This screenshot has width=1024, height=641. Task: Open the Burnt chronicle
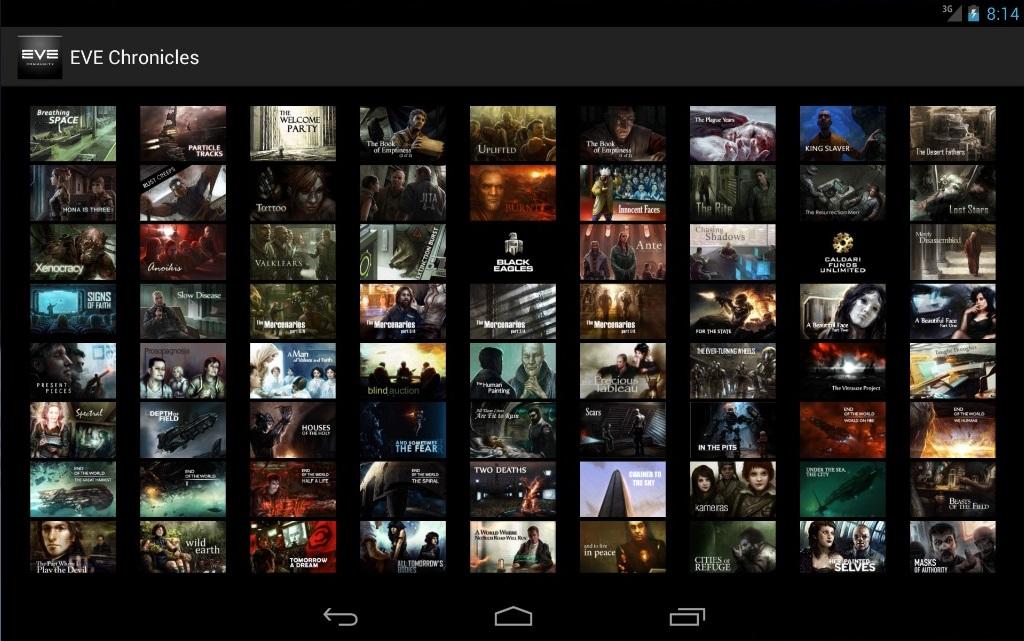513,193
